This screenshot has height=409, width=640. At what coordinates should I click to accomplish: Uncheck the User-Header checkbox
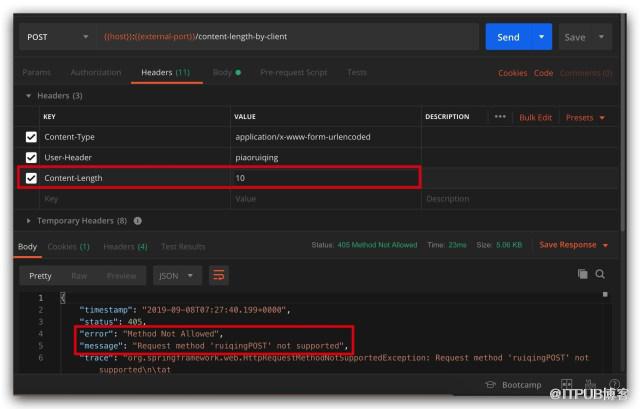31,158
